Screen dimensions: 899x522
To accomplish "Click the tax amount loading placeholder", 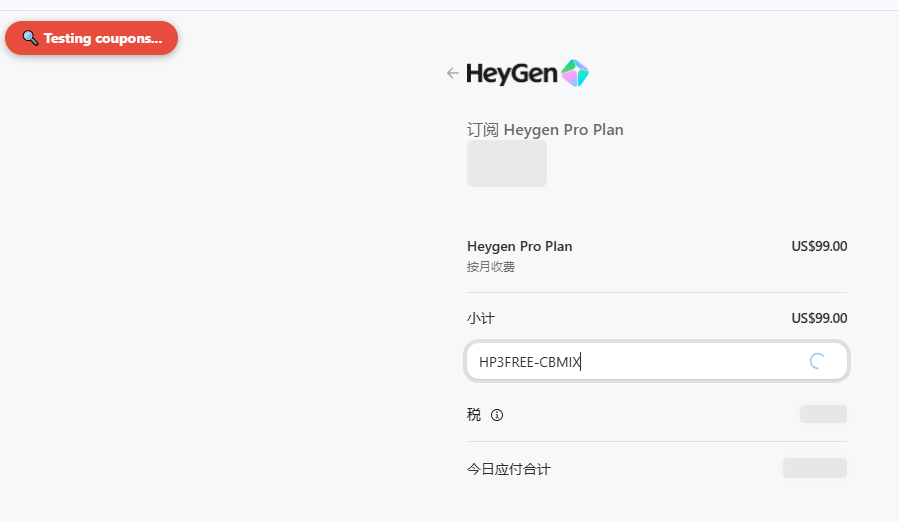I will [x=823, y=414].
